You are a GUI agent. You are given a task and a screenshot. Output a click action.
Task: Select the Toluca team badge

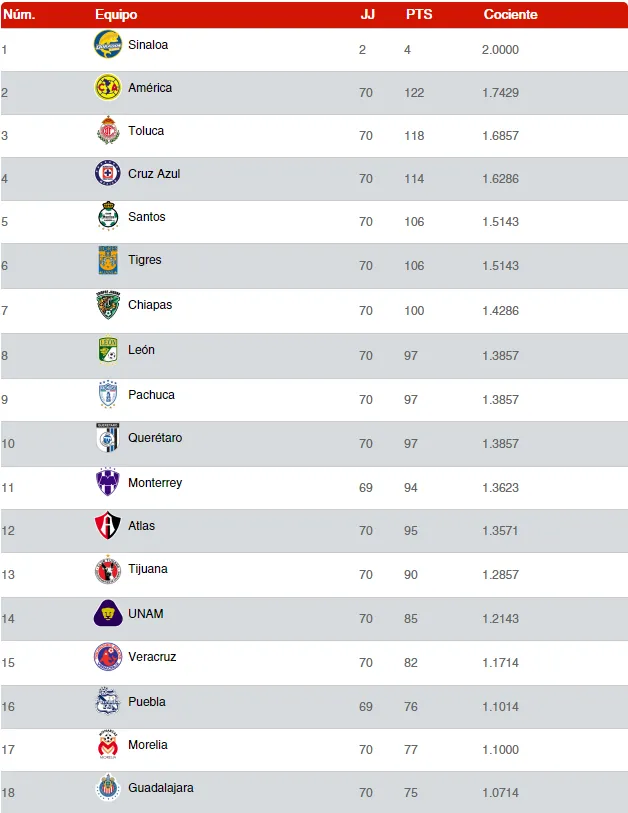click(x=108, y=131)
